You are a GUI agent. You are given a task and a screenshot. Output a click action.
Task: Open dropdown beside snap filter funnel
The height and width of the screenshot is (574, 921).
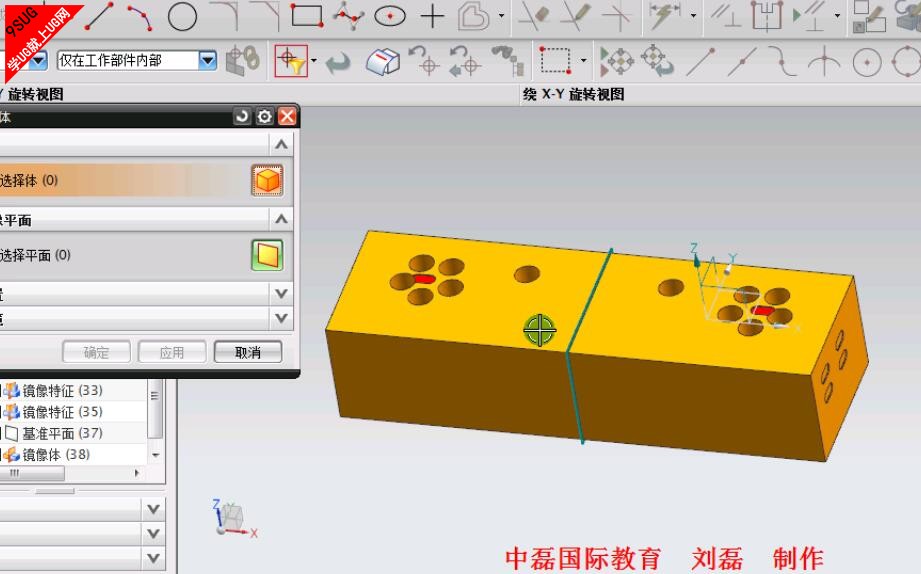pyautogui.click(x=314, y=61)
